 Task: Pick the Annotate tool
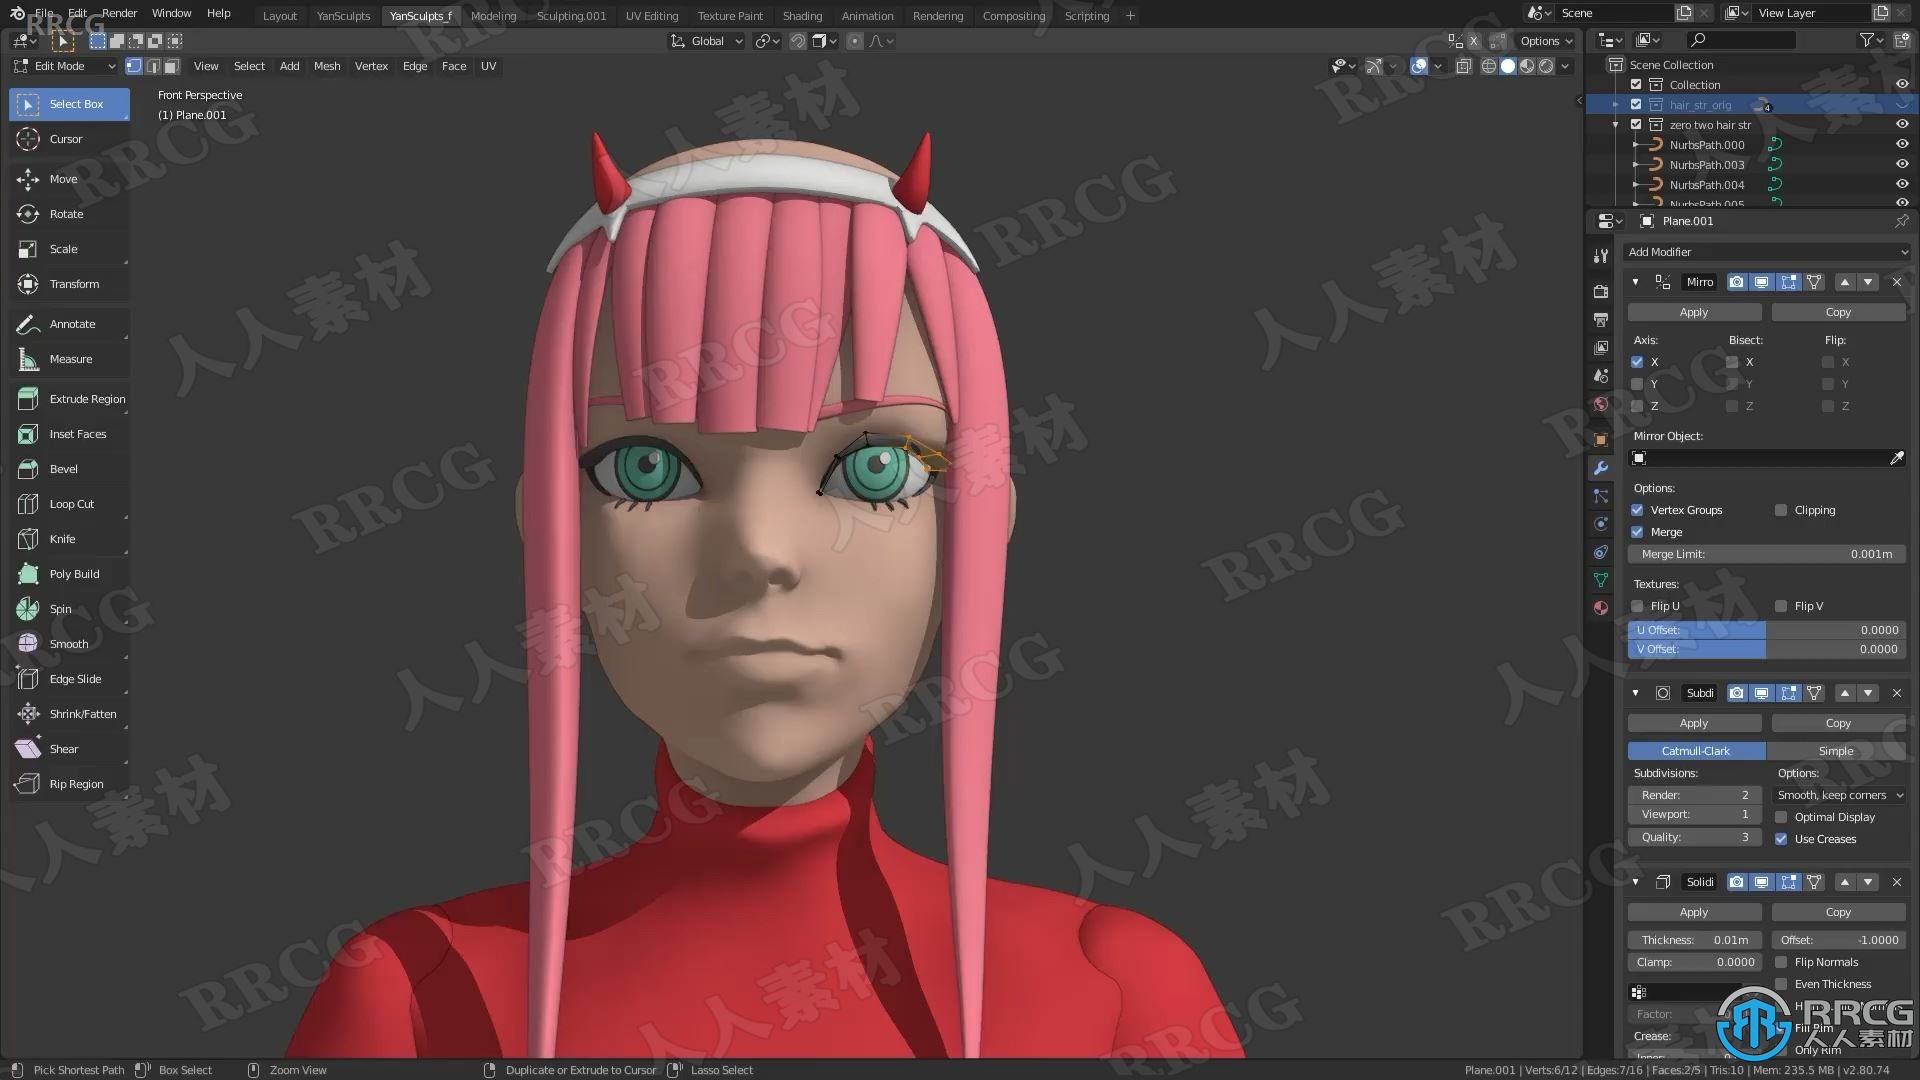(69, 324)
